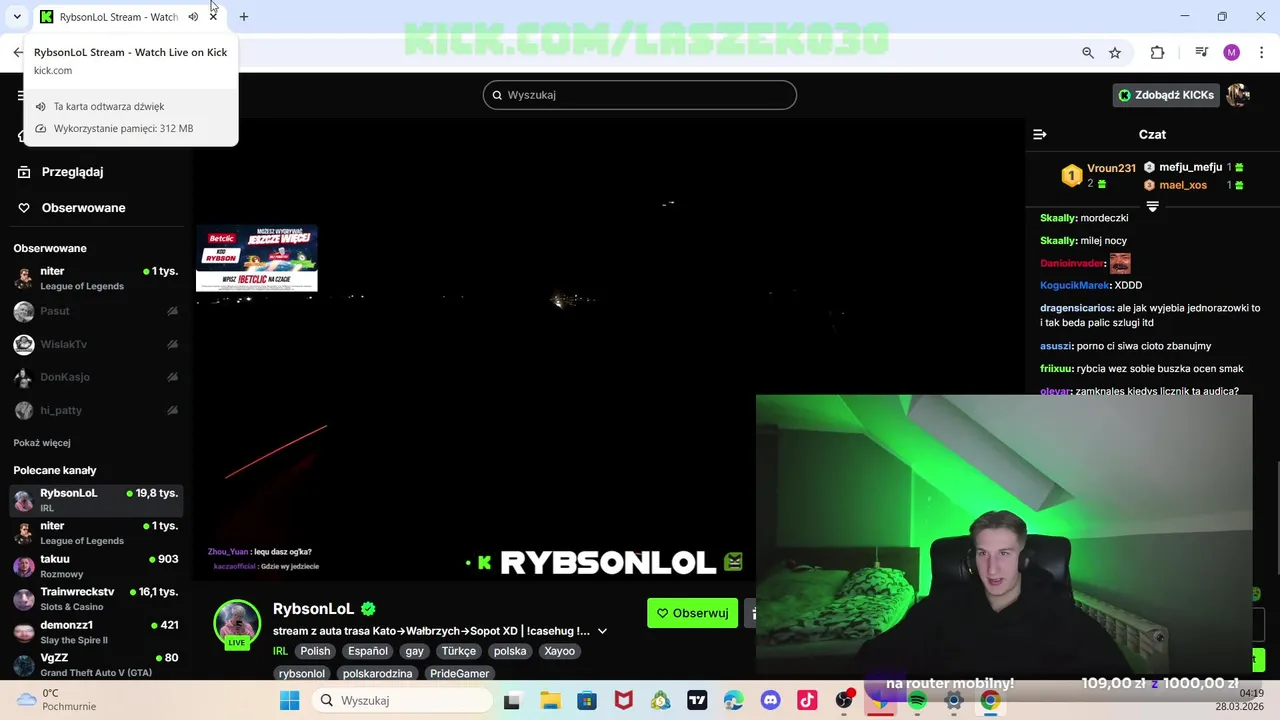Select the Polish tag

tap(315, 651)
